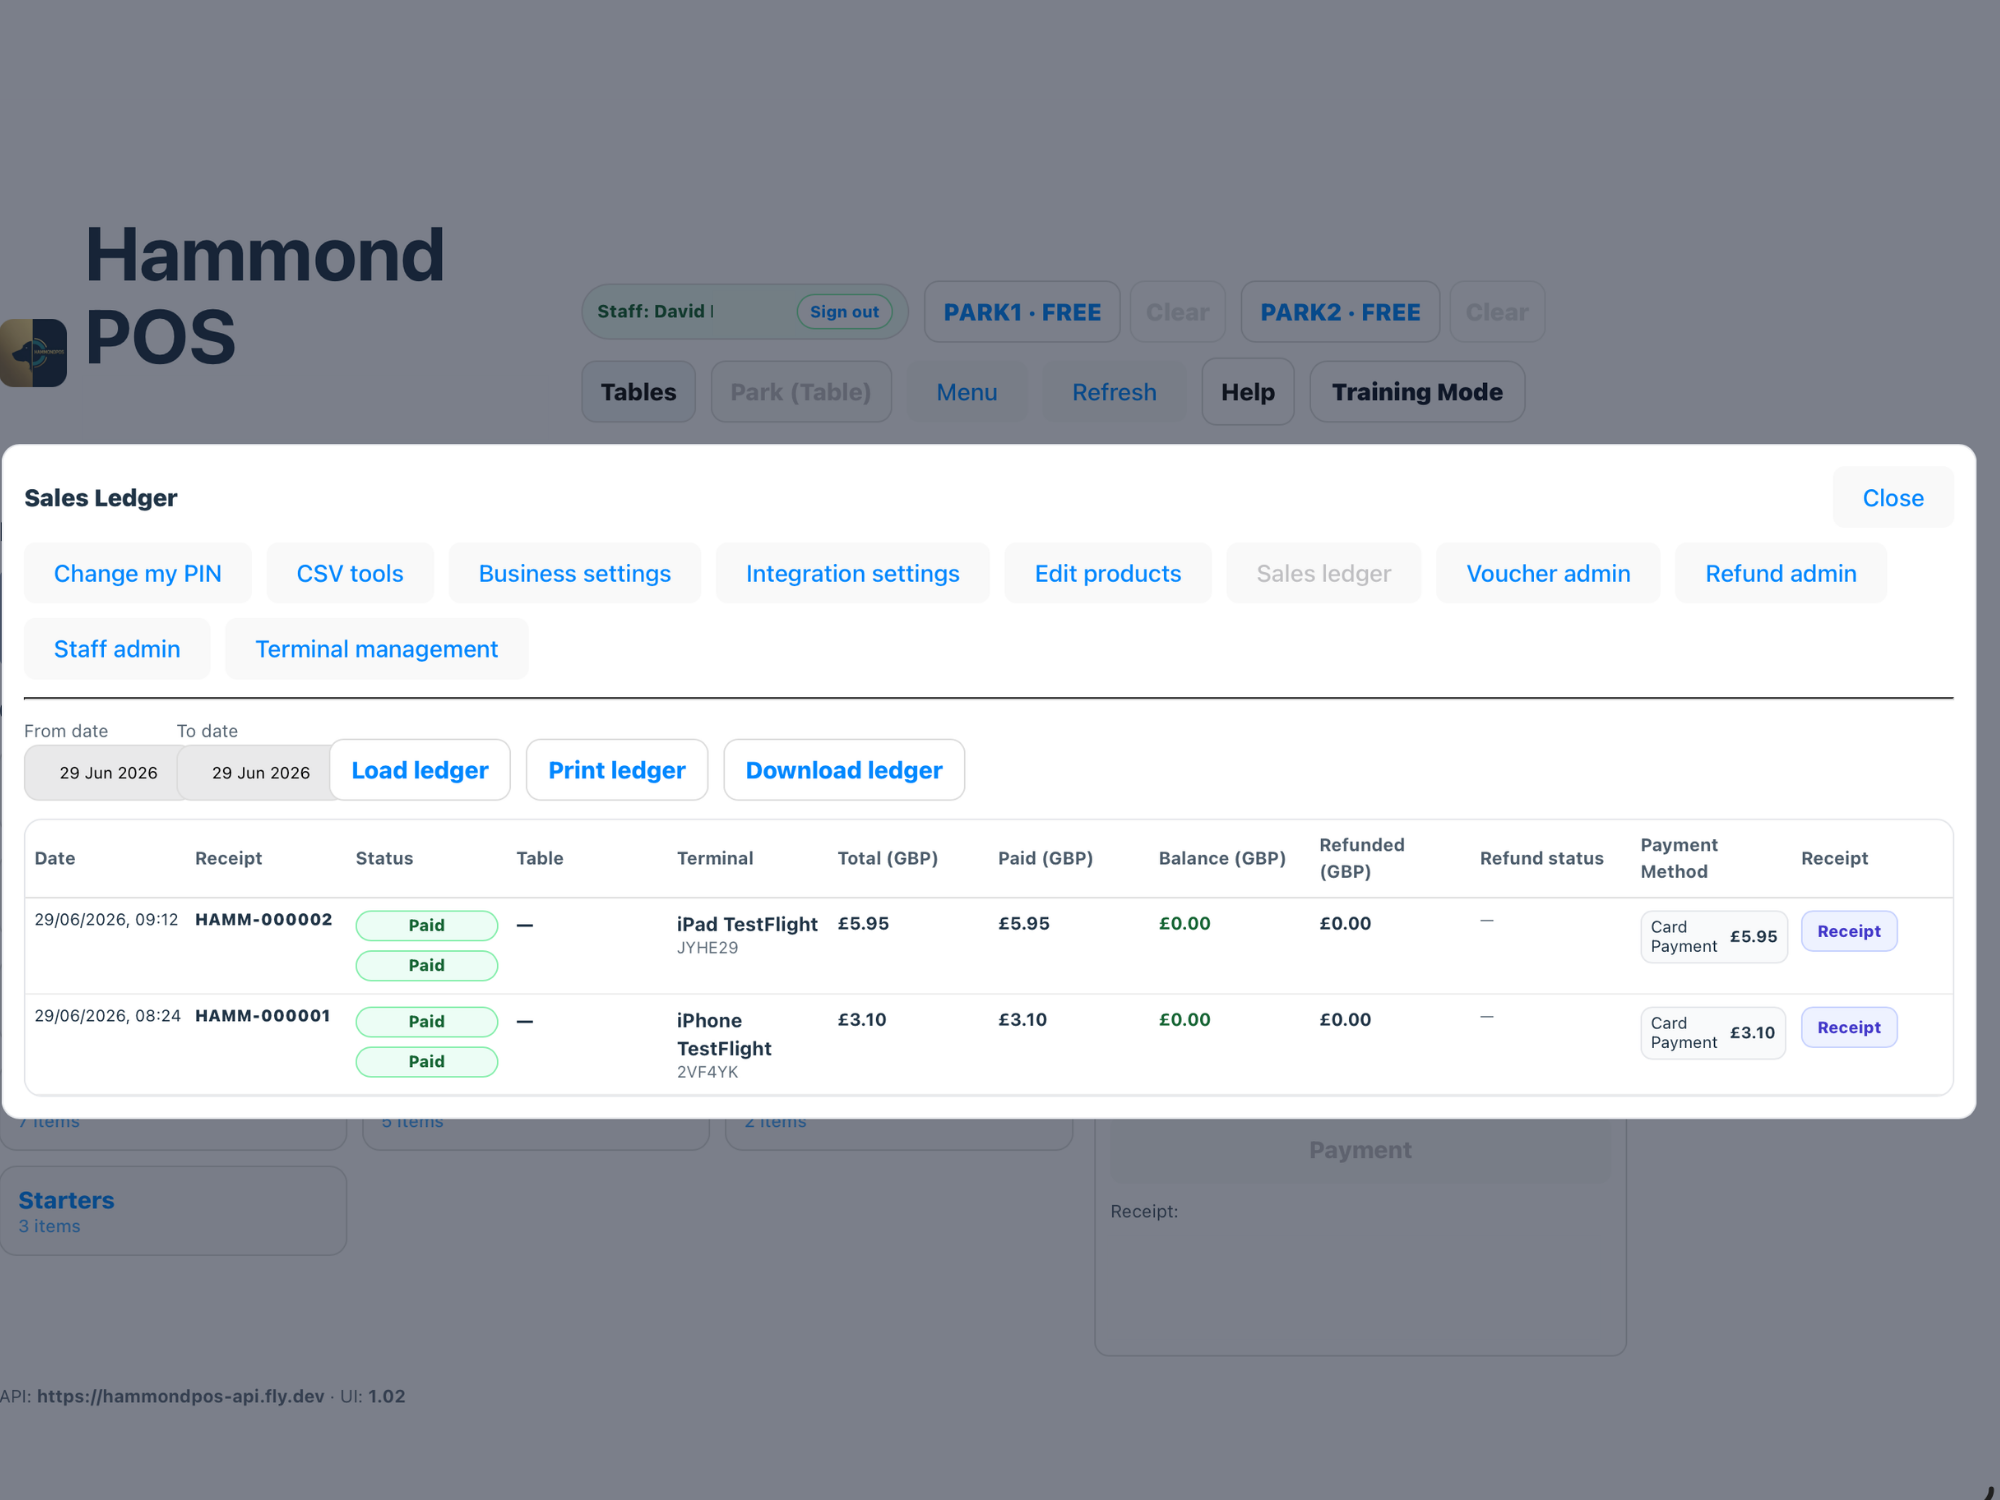Image resolution: width=2000 pixels, height=1500 pixels.
Task: View Receipt for HAMM-000002
Action: [x=1849, y=931]
